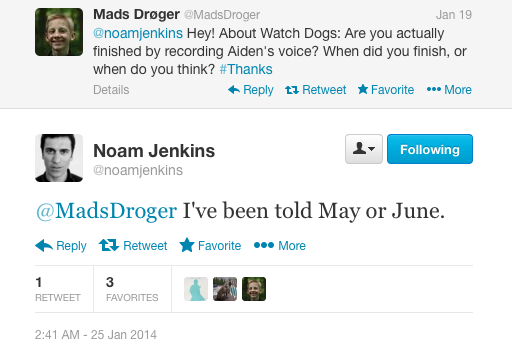512x360 pixels.
Task: Reply to Noam Jenkins' tweet
Action: (61, 246)
